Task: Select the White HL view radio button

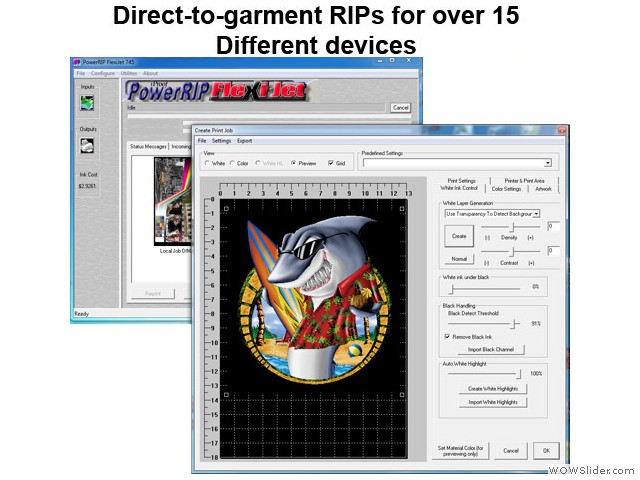Action: tap(258, 163)
